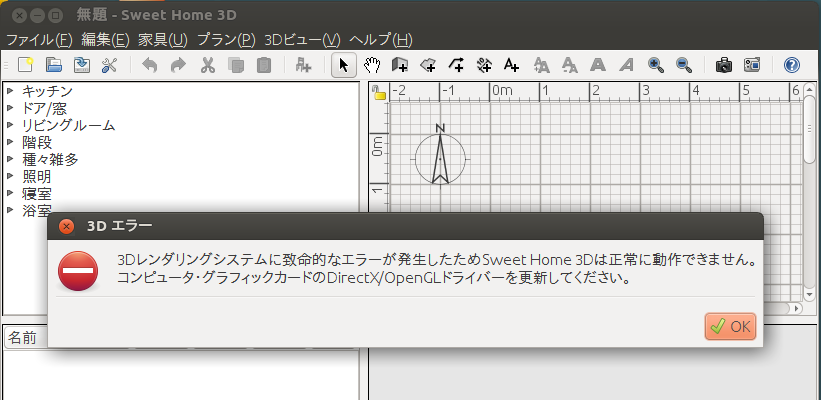The image size is (821, 400).
Task: Click the Create video icon
Action: [x=752, y=65]
